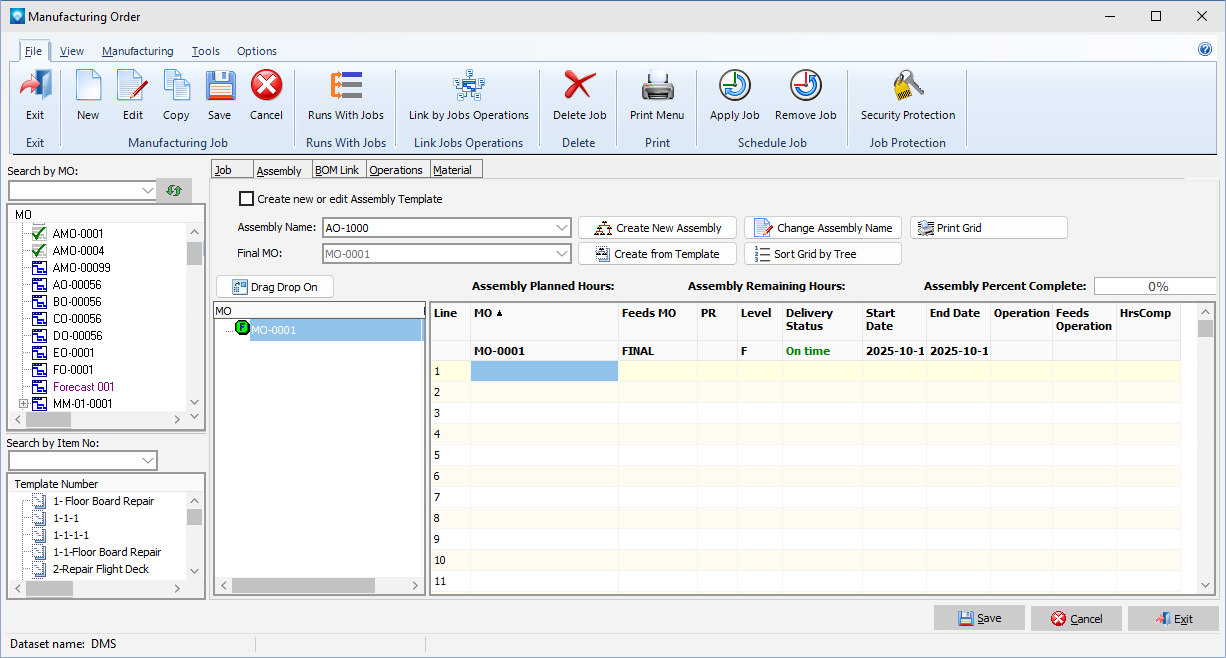The height and width of the screenshot is (658, 1226).
Task: Open Security Protection
Action: pyautogui.click(x=908, y=86)
